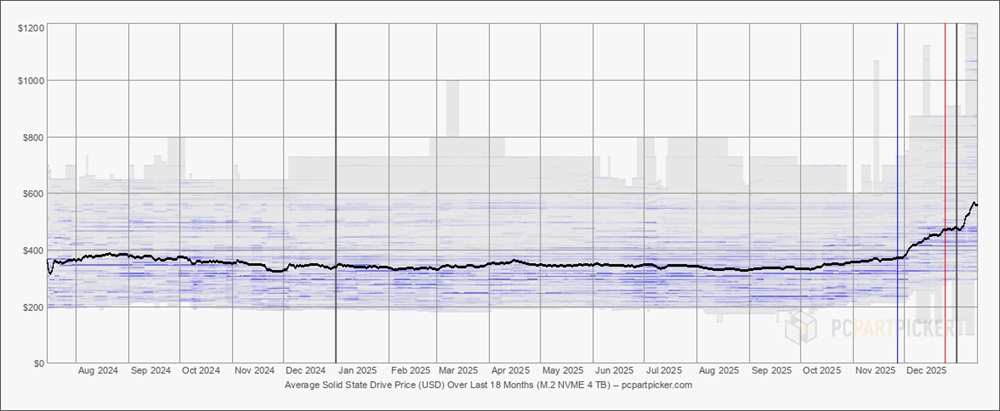Select the $400 y-axis label
The image size is (1000, 411).
tap(31, 250)
